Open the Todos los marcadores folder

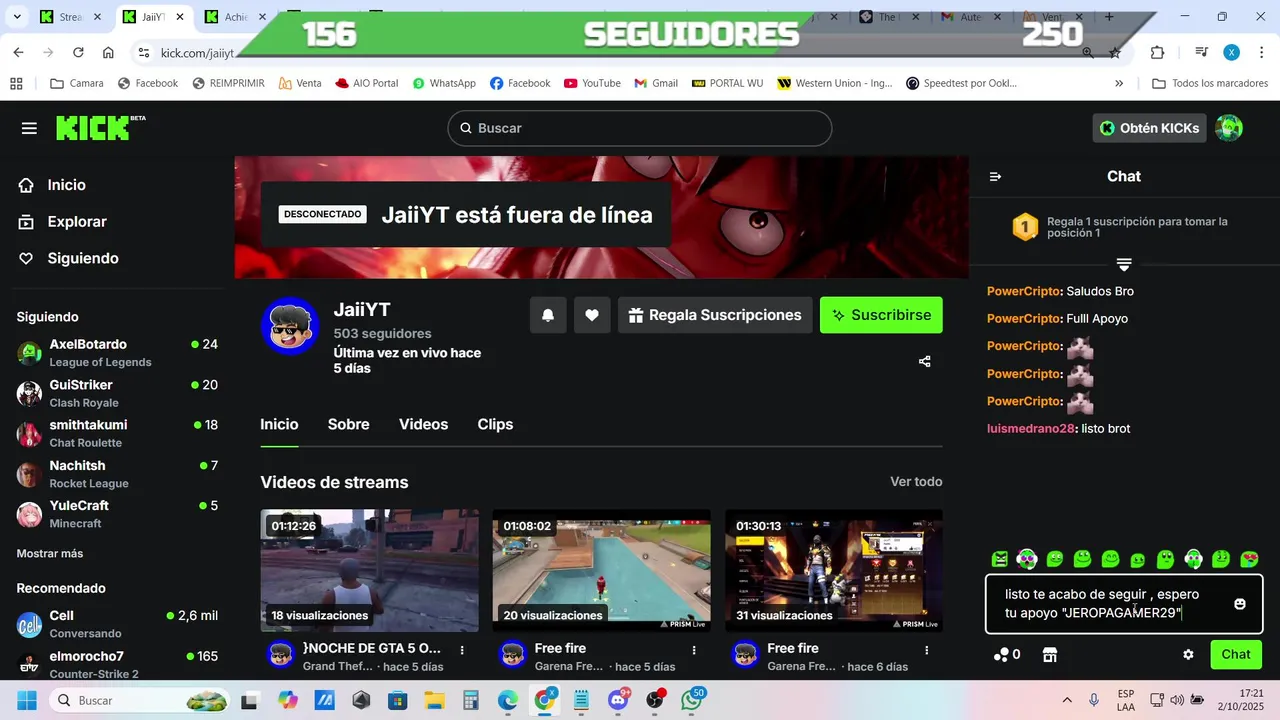click(1210, 83)
